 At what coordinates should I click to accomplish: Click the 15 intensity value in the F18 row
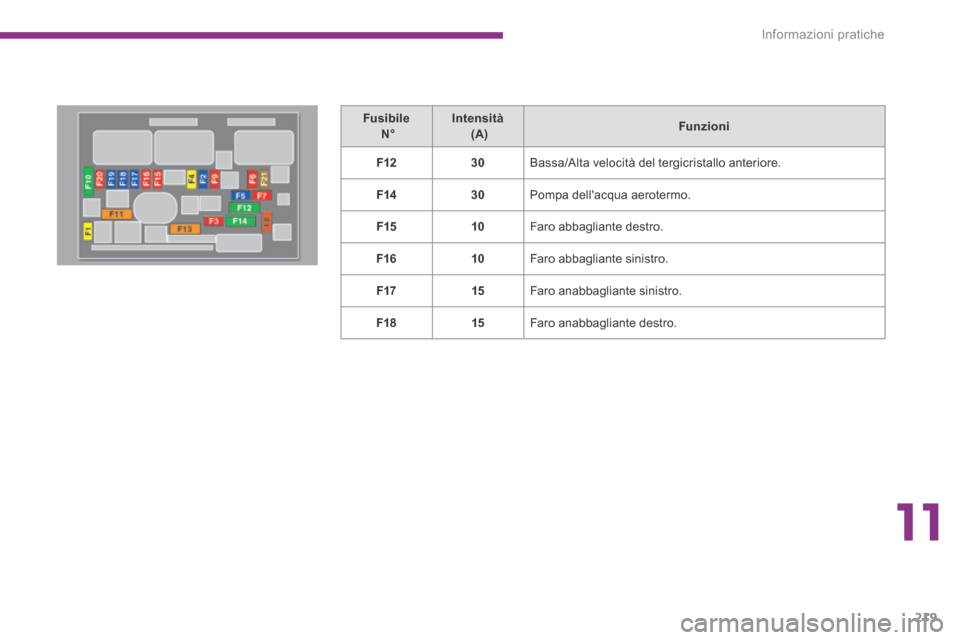478,323
